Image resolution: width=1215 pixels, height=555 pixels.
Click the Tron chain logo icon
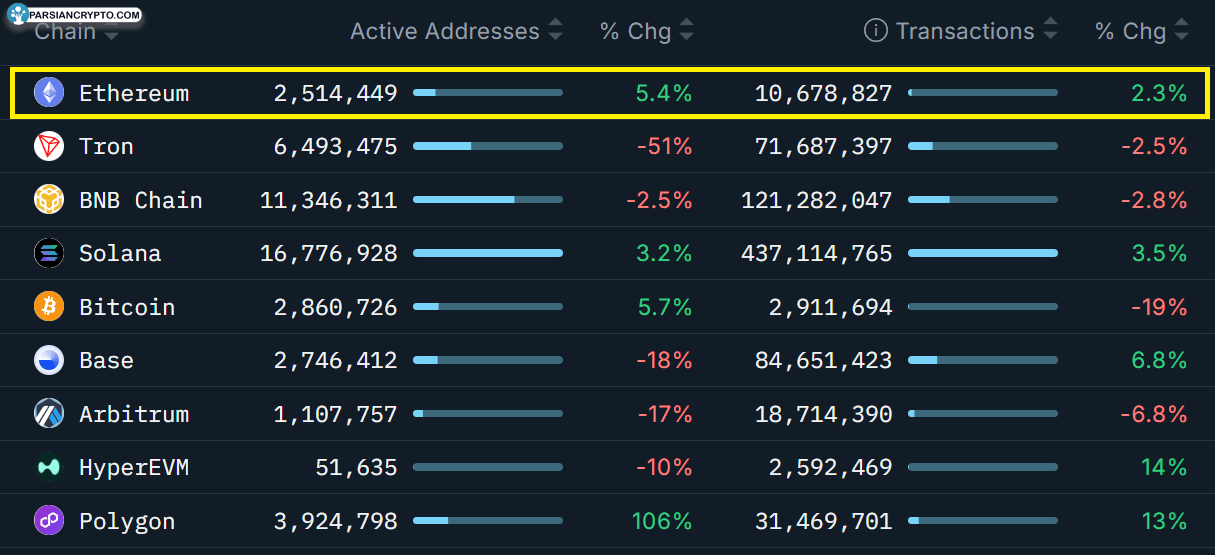(x=48, y=147)
